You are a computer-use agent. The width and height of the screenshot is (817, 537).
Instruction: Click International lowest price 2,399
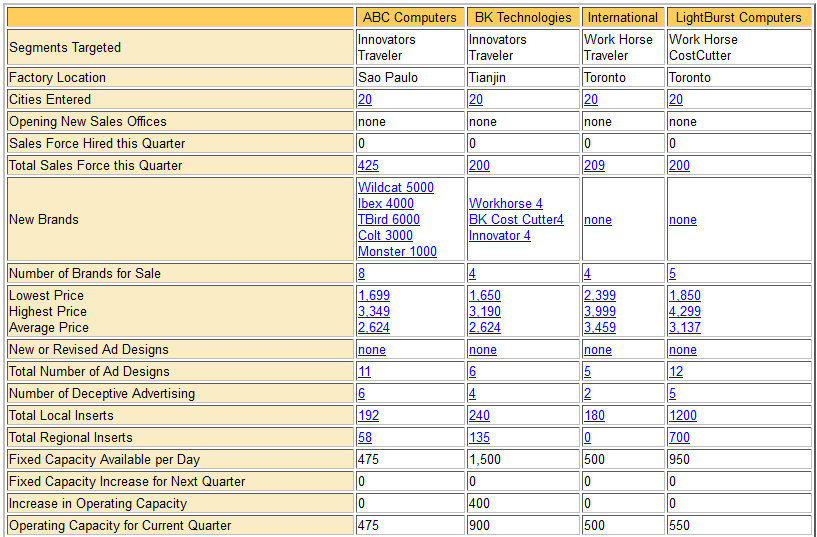click(600, 295)
